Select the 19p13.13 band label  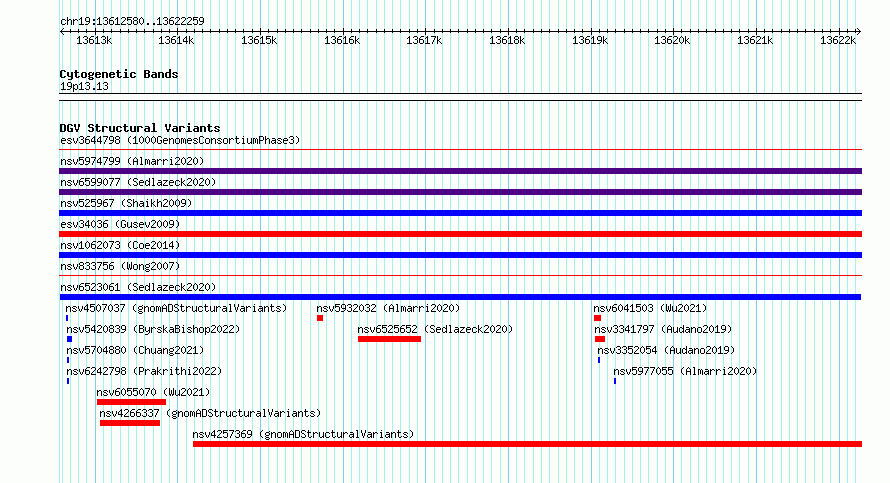84,86
